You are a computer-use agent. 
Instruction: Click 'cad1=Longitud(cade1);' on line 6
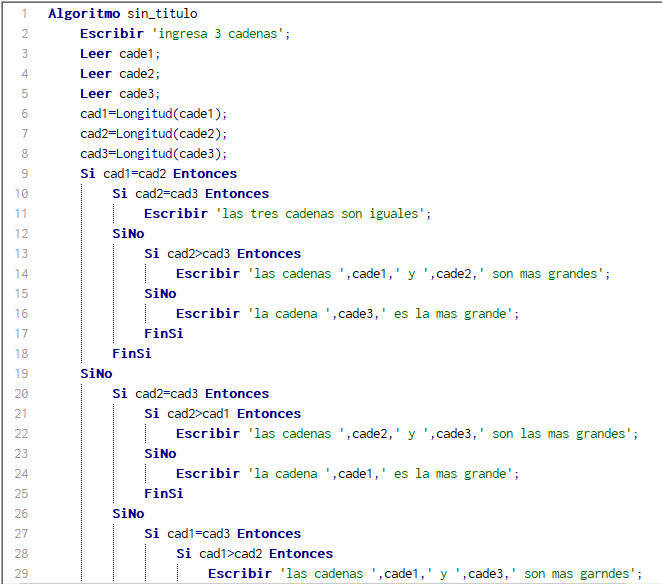pos(154,114)
